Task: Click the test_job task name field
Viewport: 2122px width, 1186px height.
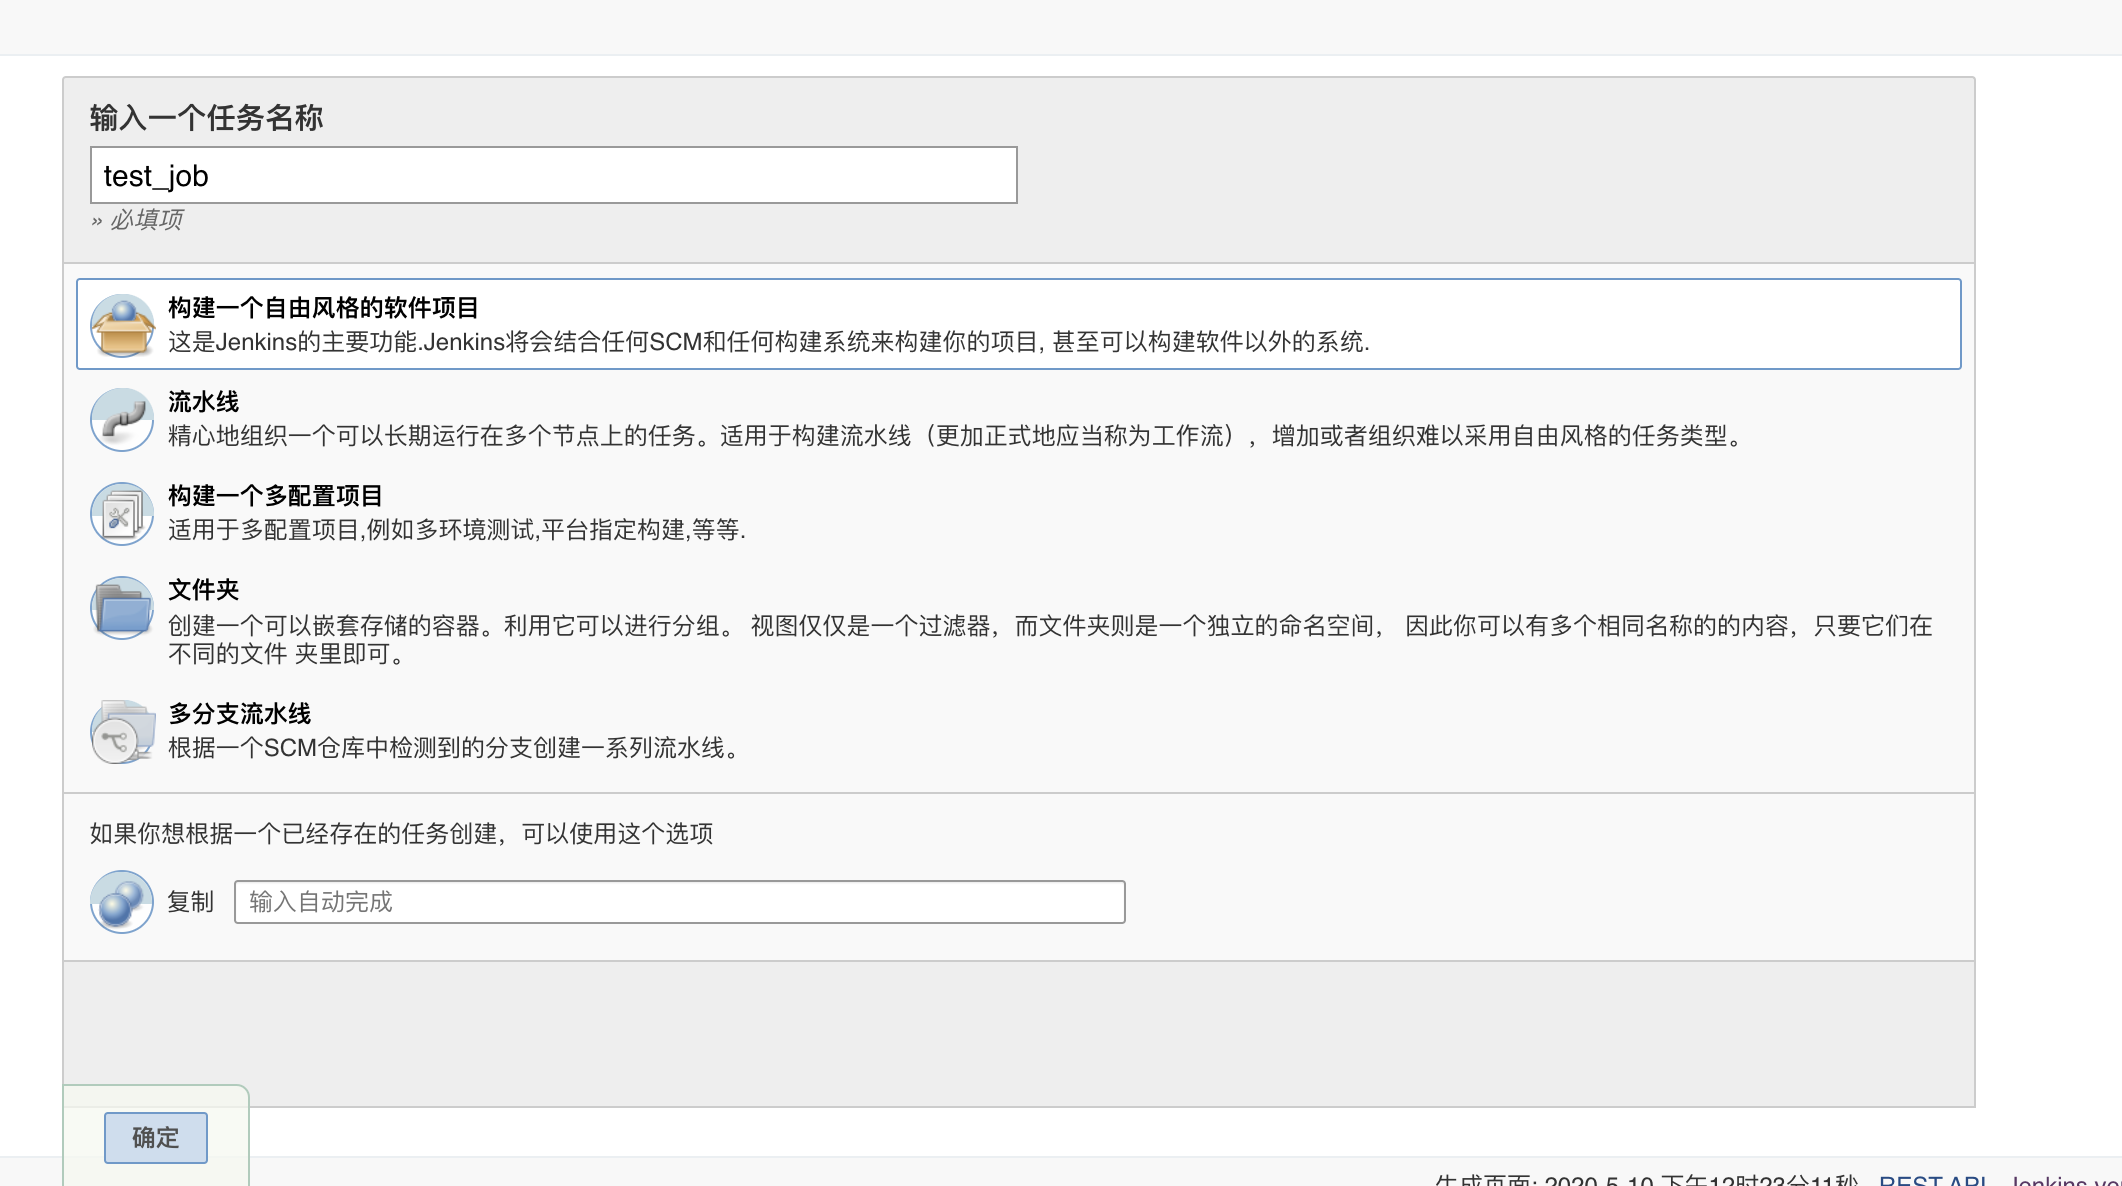Action: [x=553, y=176]
